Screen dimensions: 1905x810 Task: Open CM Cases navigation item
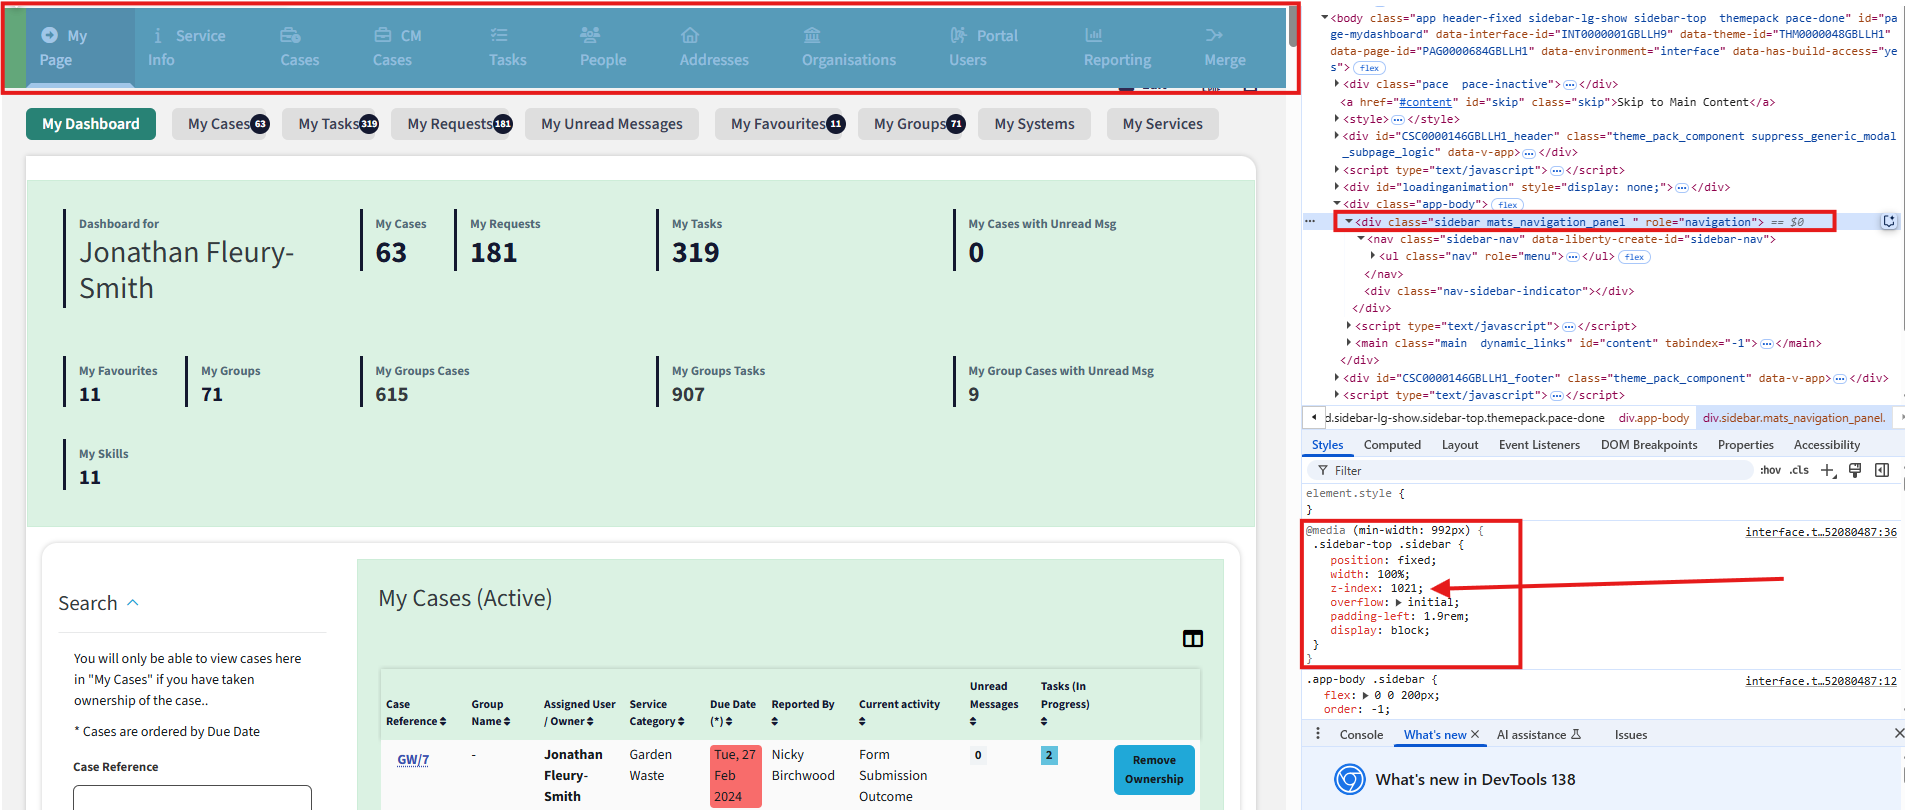397,48
